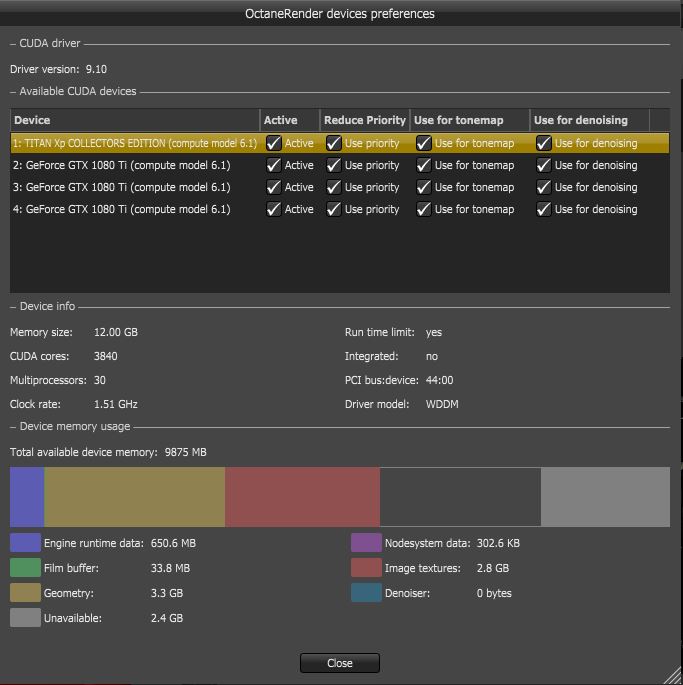The image size is (683, 685).
Task: Click the purple Nodesystem data swatch
Action: [366, 543]
